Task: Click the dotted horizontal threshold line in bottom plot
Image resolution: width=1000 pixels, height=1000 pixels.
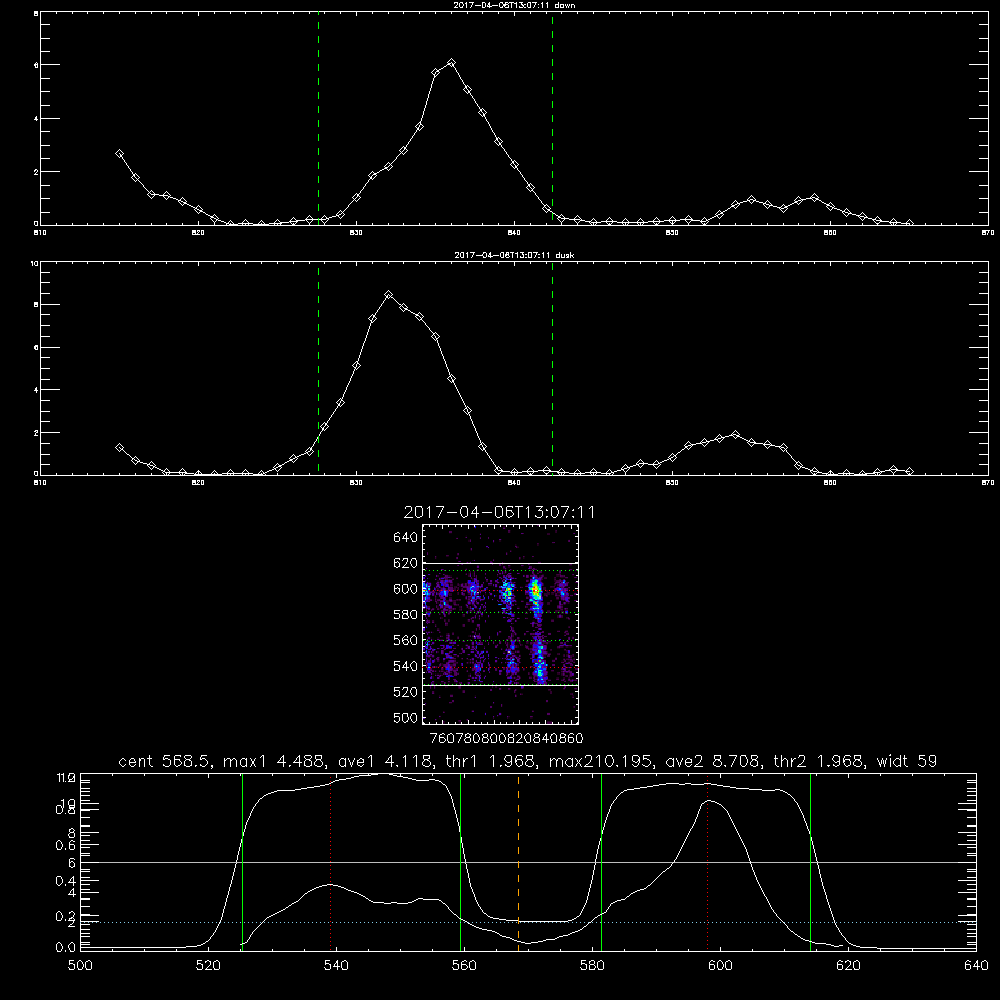Action: [528, 922]
